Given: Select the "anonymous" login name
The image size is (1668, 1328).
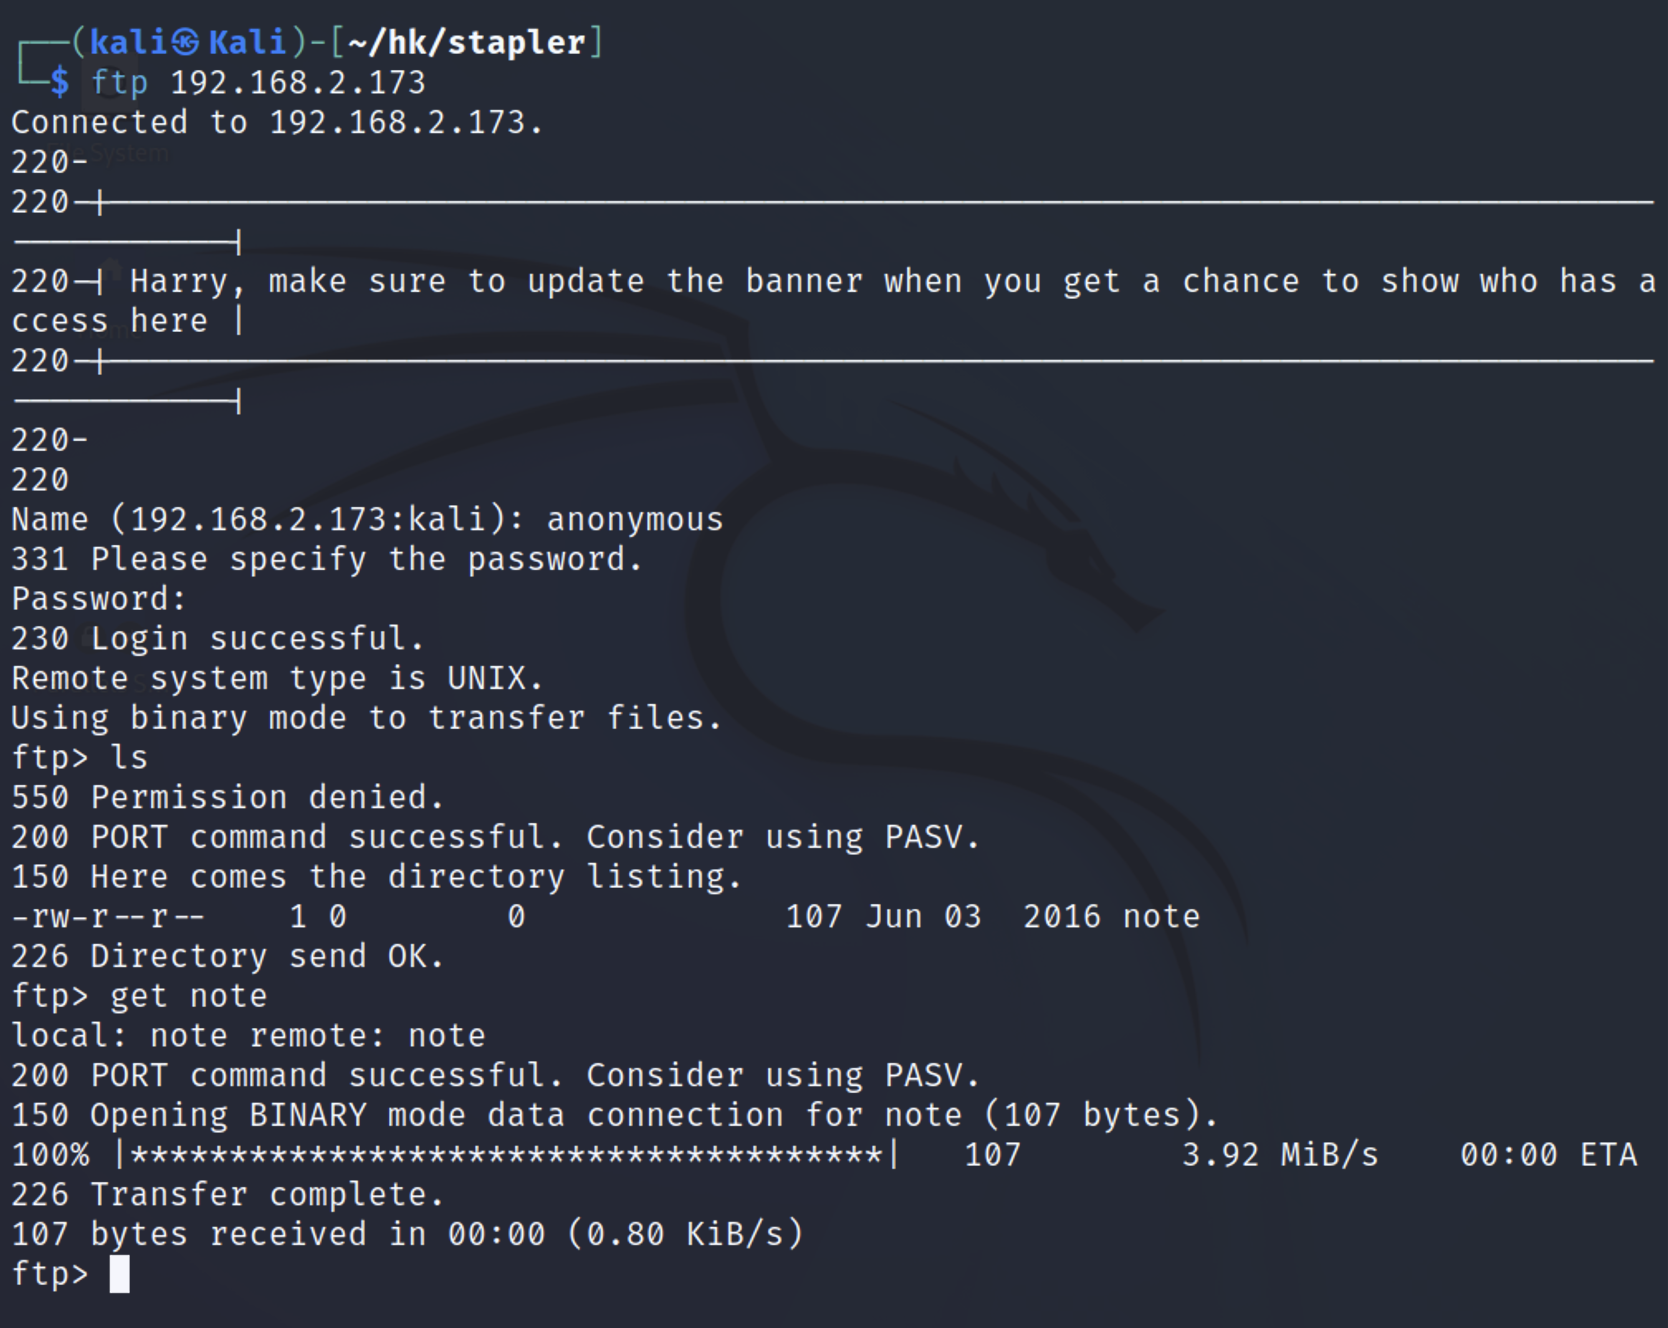Looking at the screenshot, I should pyautogui.click(x=634, y=519).
